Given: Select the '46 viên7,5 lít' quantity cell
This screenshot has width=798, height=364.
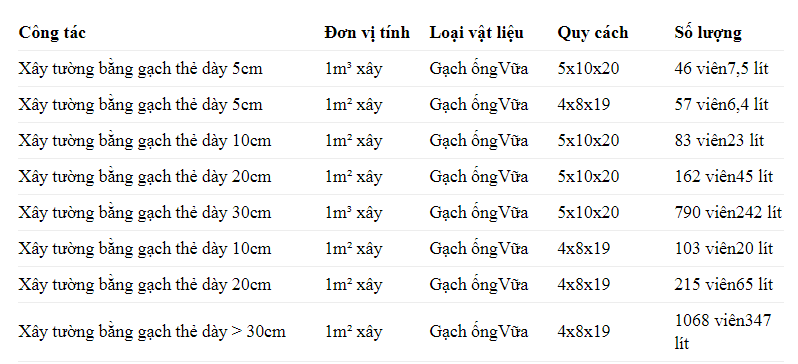Looking at the screenshot, I should click(x=721, y=68).
